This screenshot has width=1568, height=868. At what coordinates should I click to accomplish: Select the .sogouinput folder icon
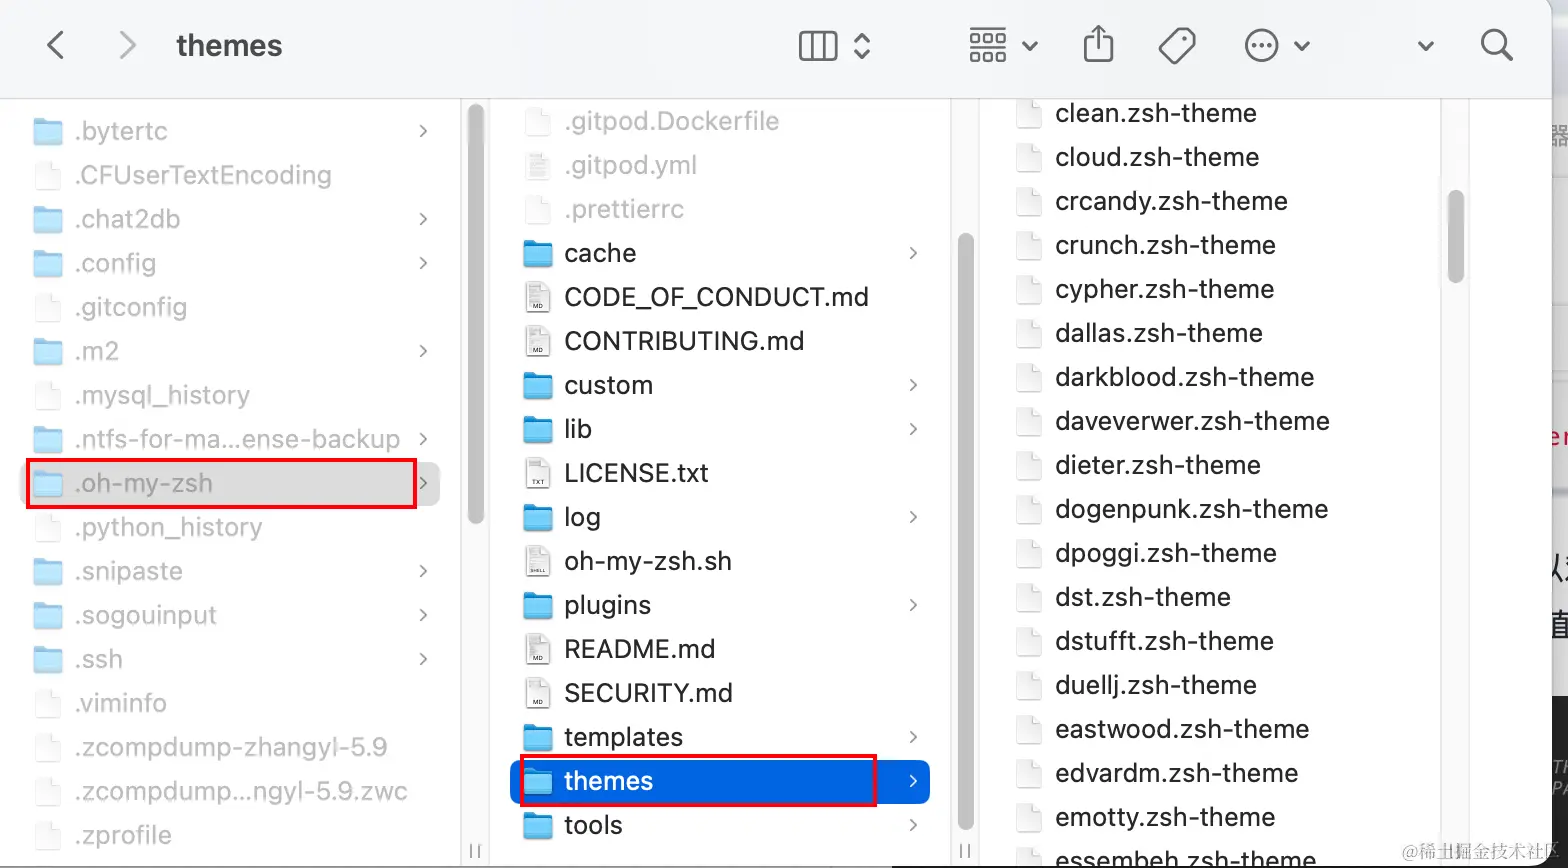48,615
